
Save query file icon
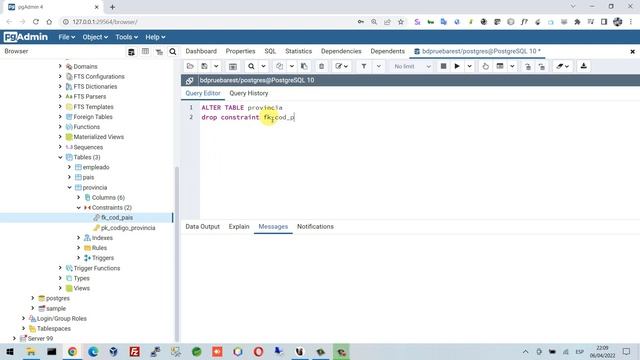coord(204,66)
